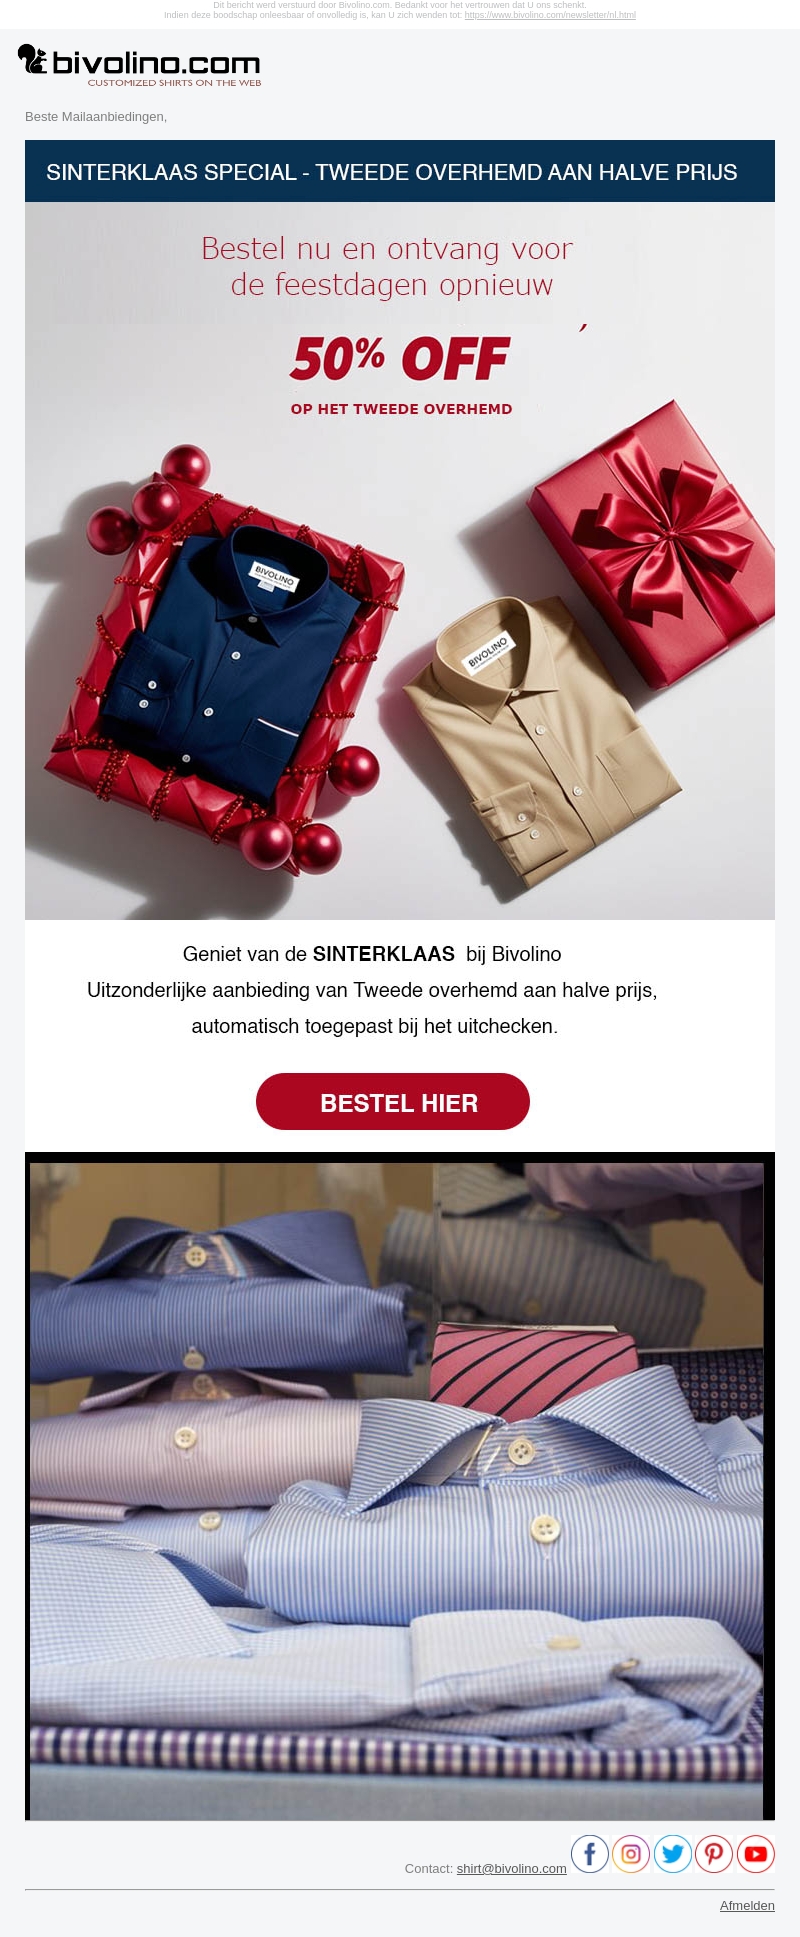Click 'Customized shirts on the web' tagline

coord(174,83)
